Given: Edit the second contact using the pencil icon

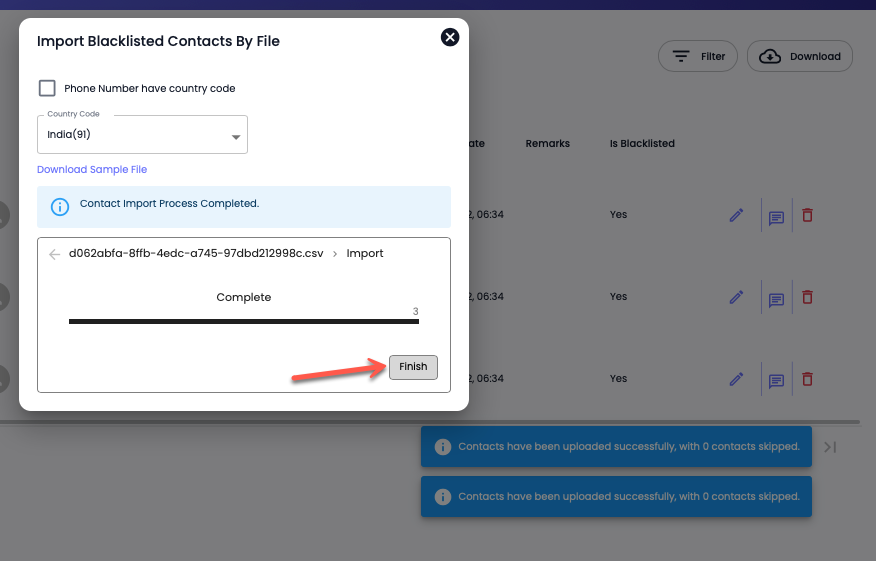Looking at the screenshot, I should [x=736, y=297].
